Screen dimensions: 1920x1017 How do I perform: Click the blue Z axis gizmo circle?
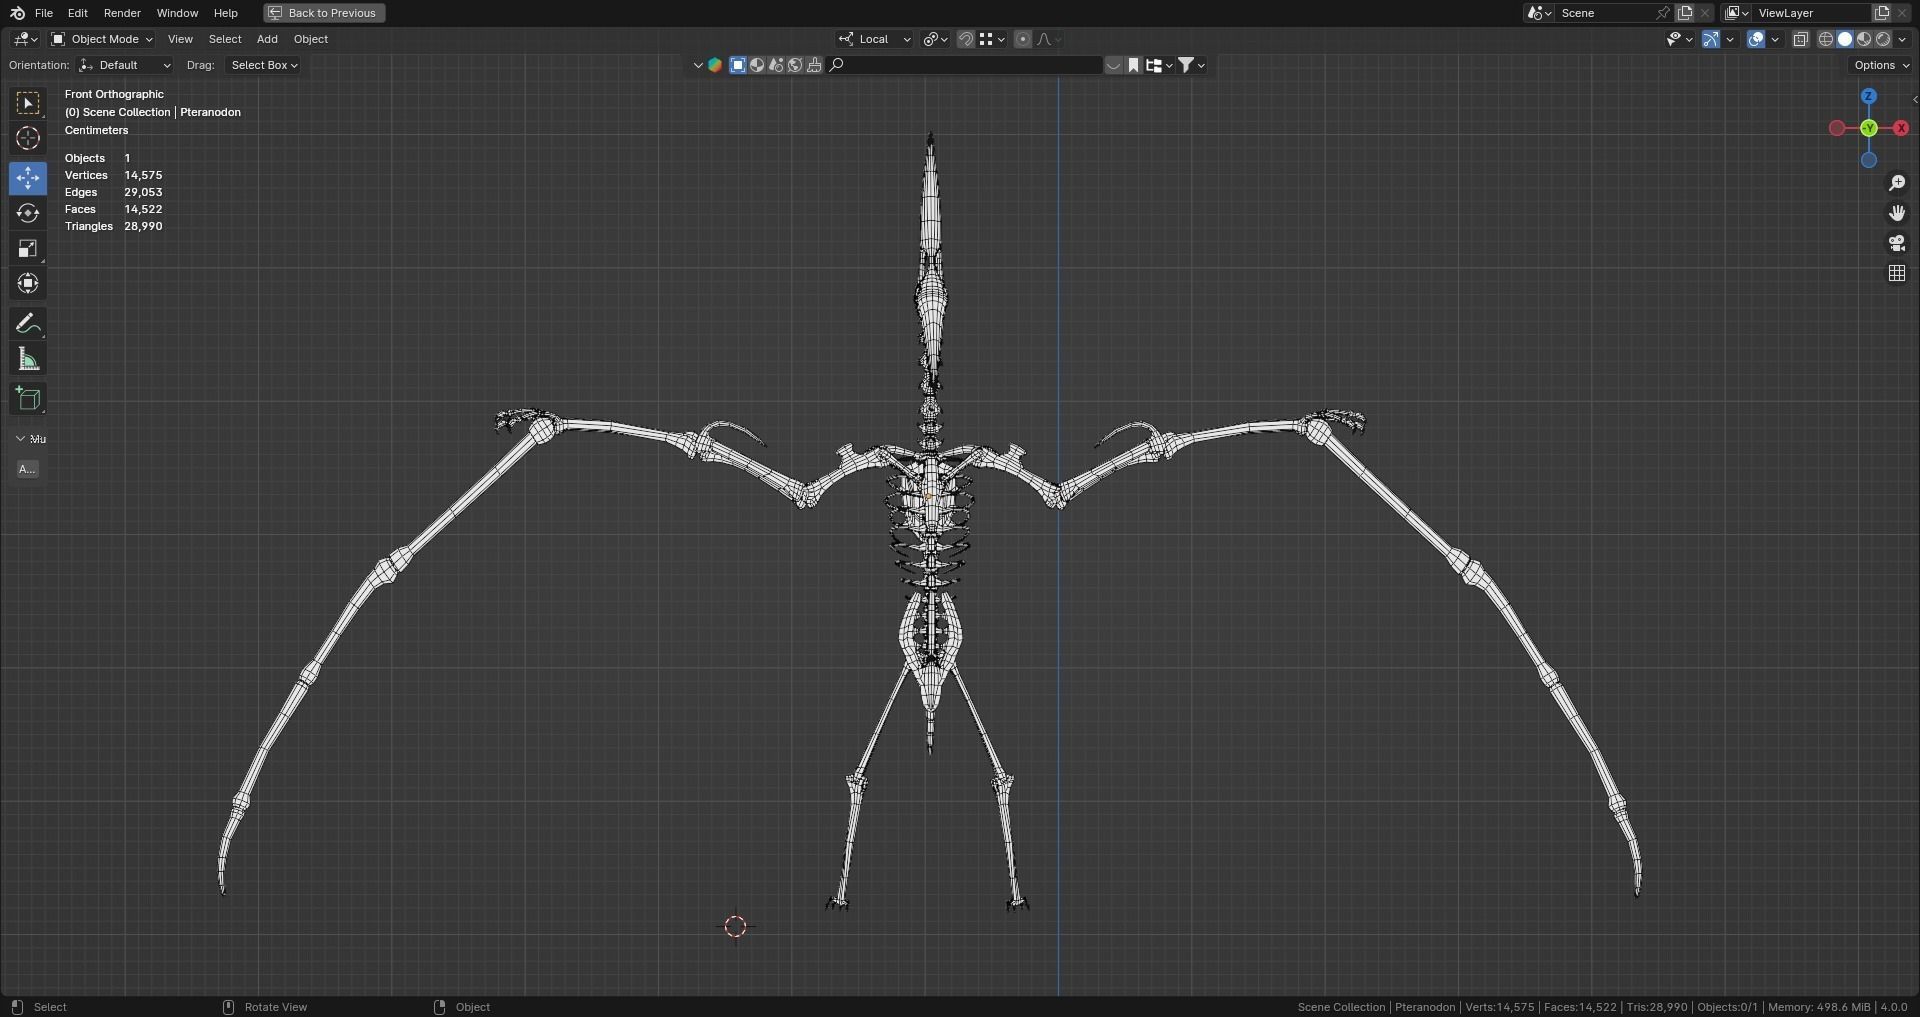click(x=1869, y=96)
